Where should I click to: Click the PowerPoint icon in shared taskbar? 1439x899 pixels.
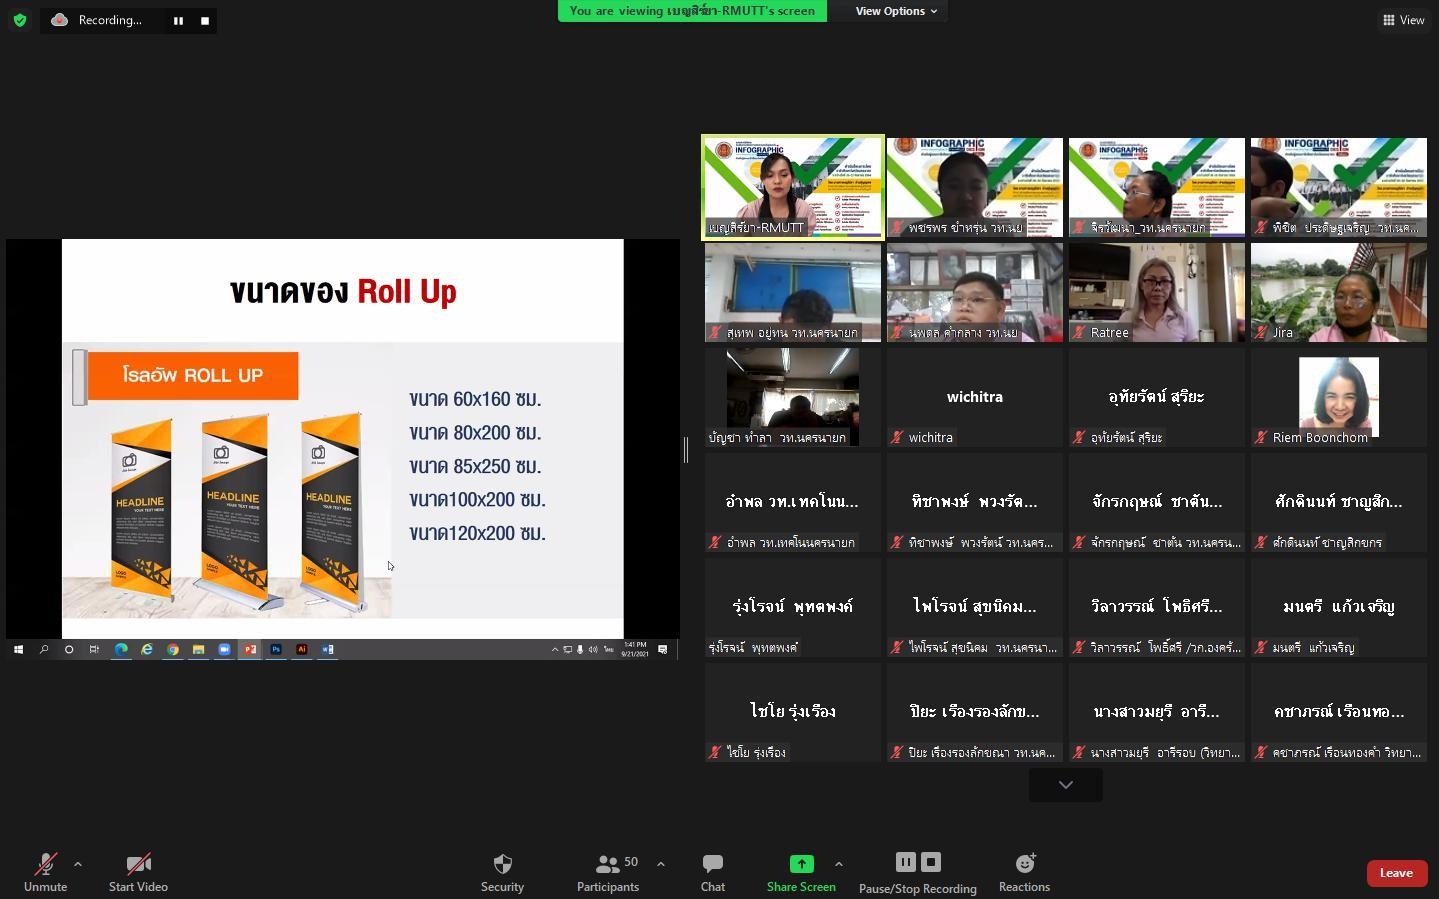[250, 650]
